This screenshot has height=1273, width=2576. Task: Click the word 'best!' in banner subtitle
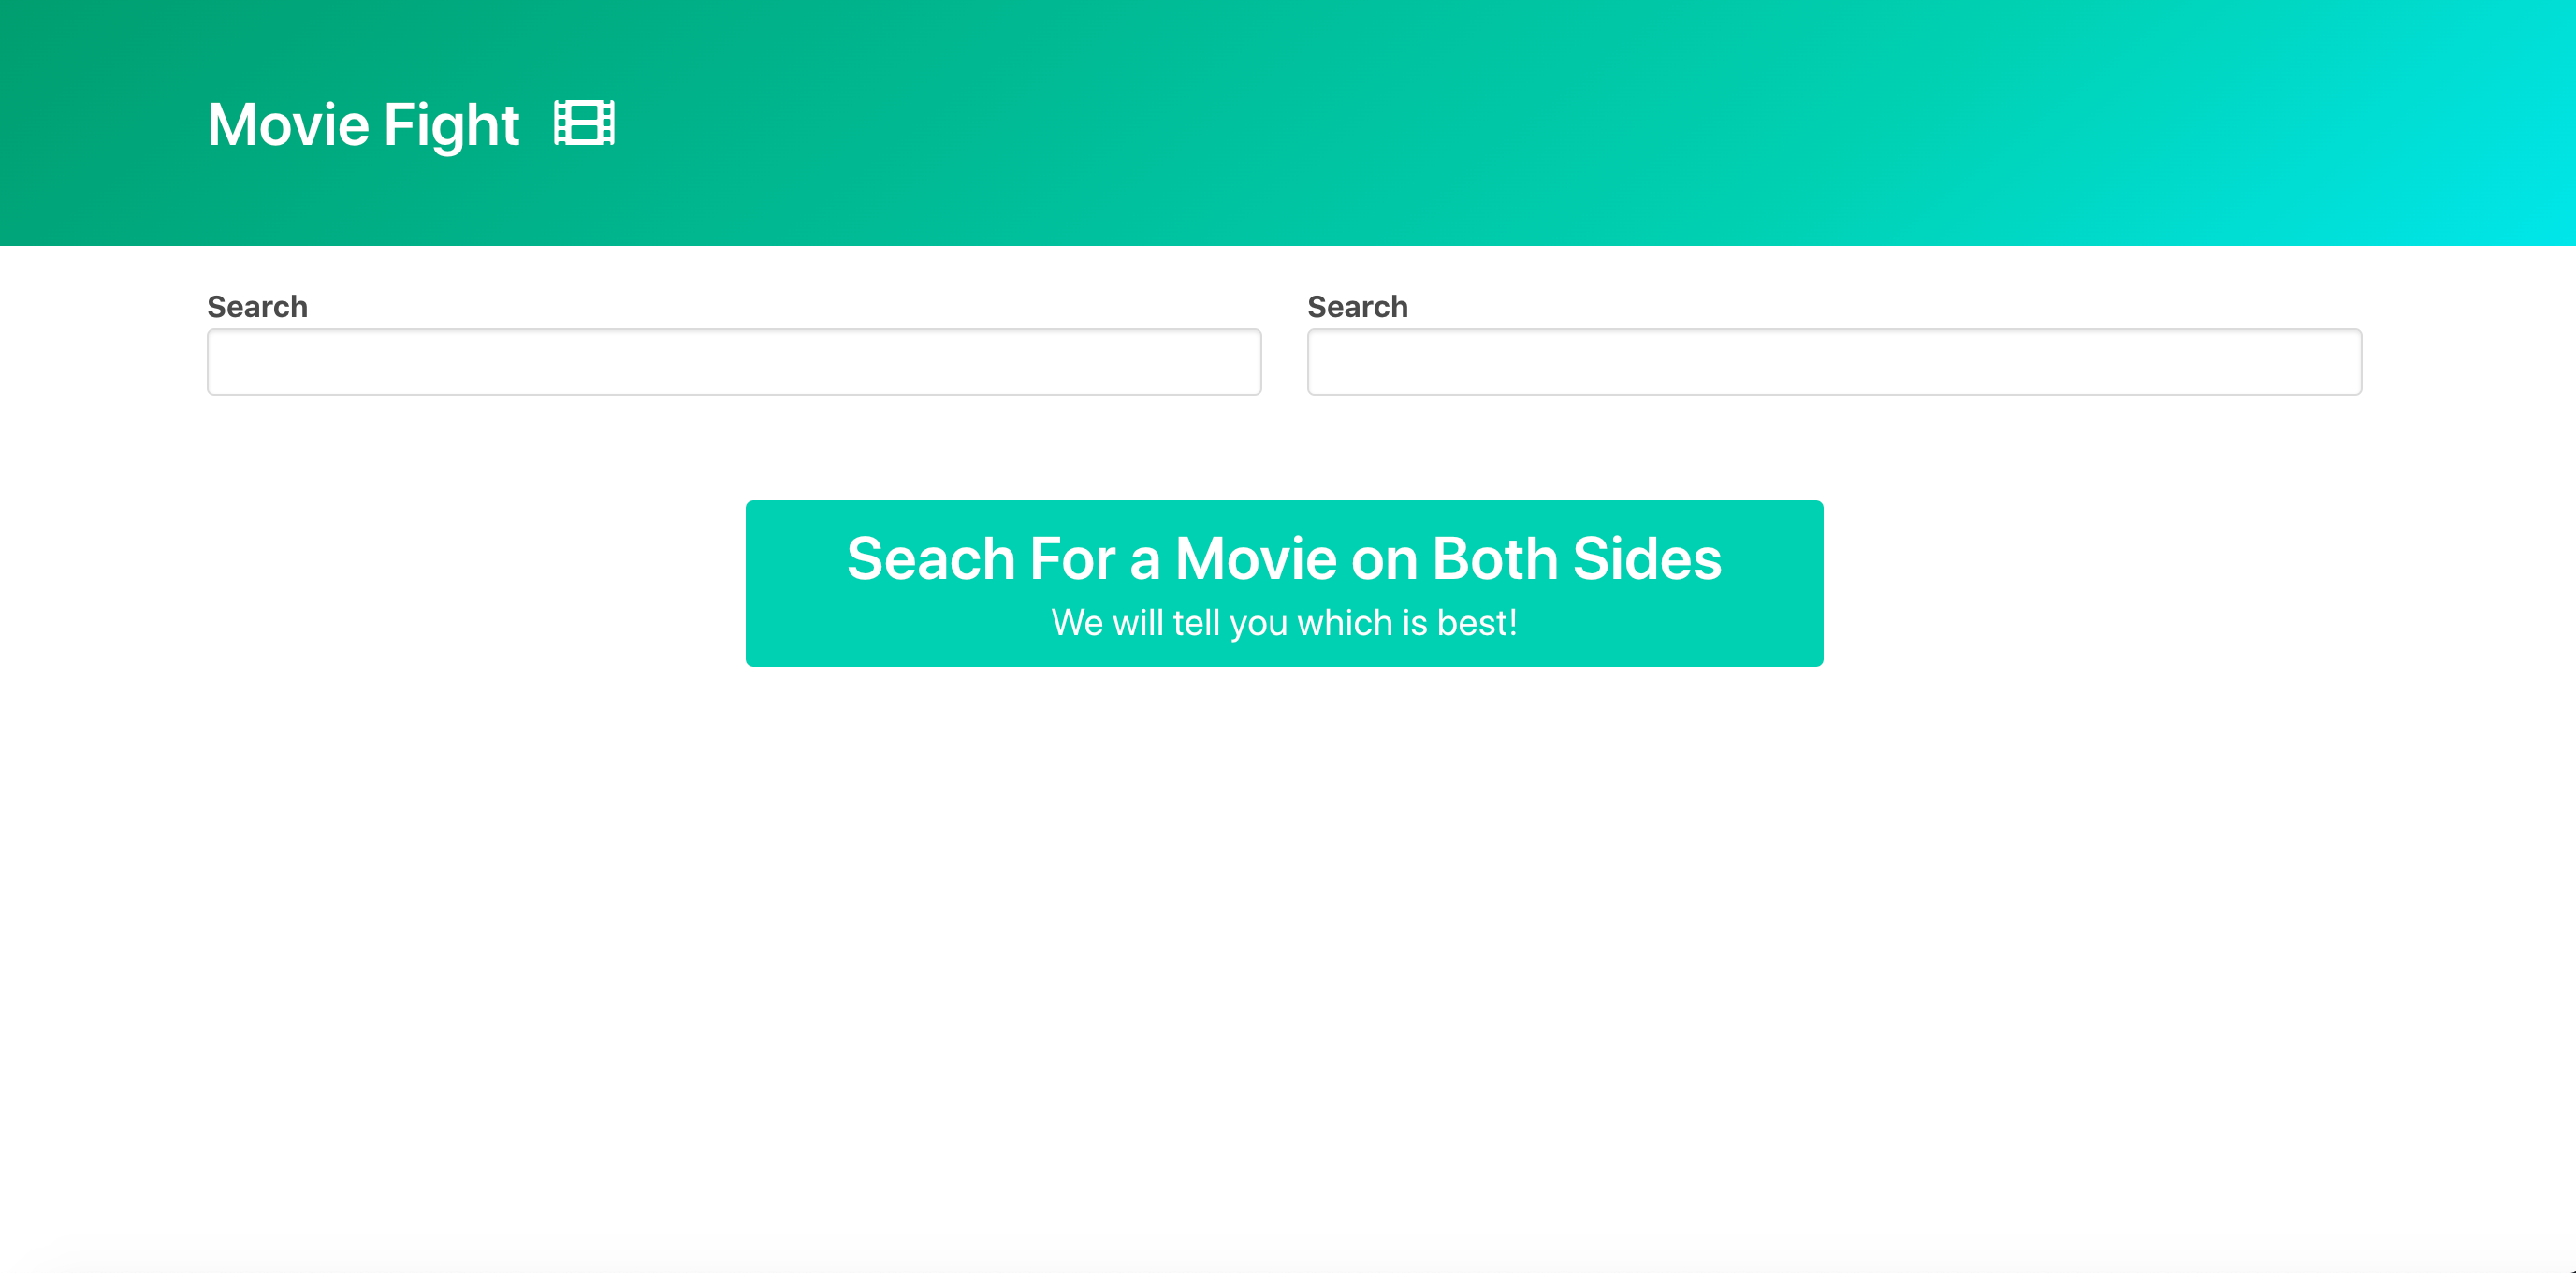(1477, 623)
